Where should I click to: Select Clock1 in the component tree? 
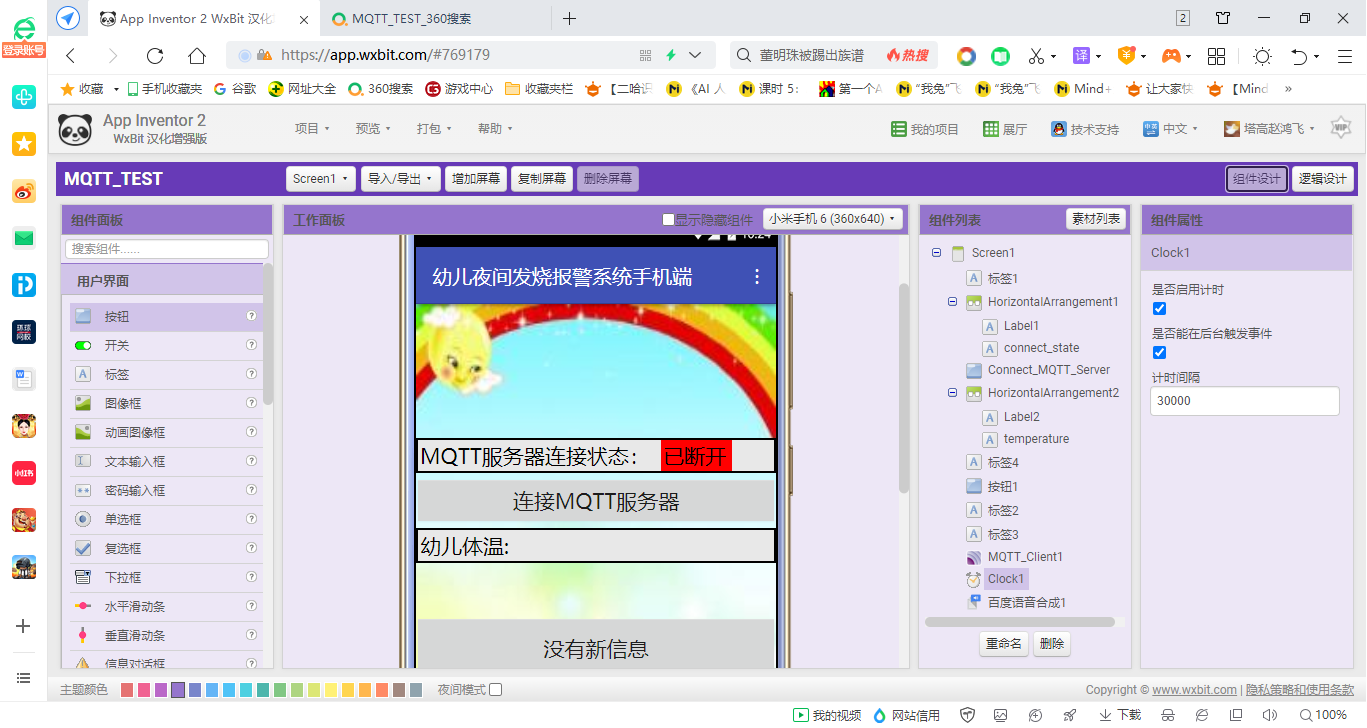1005,579
